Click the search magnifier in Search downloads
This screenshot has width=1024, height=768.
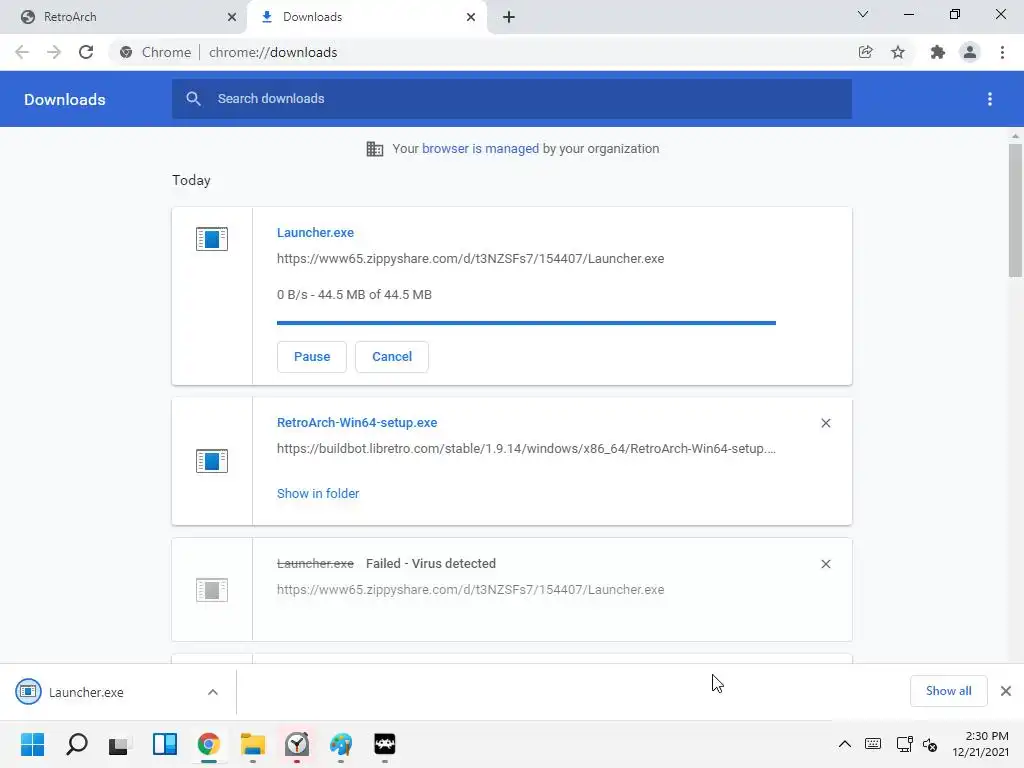coord(193,99)
